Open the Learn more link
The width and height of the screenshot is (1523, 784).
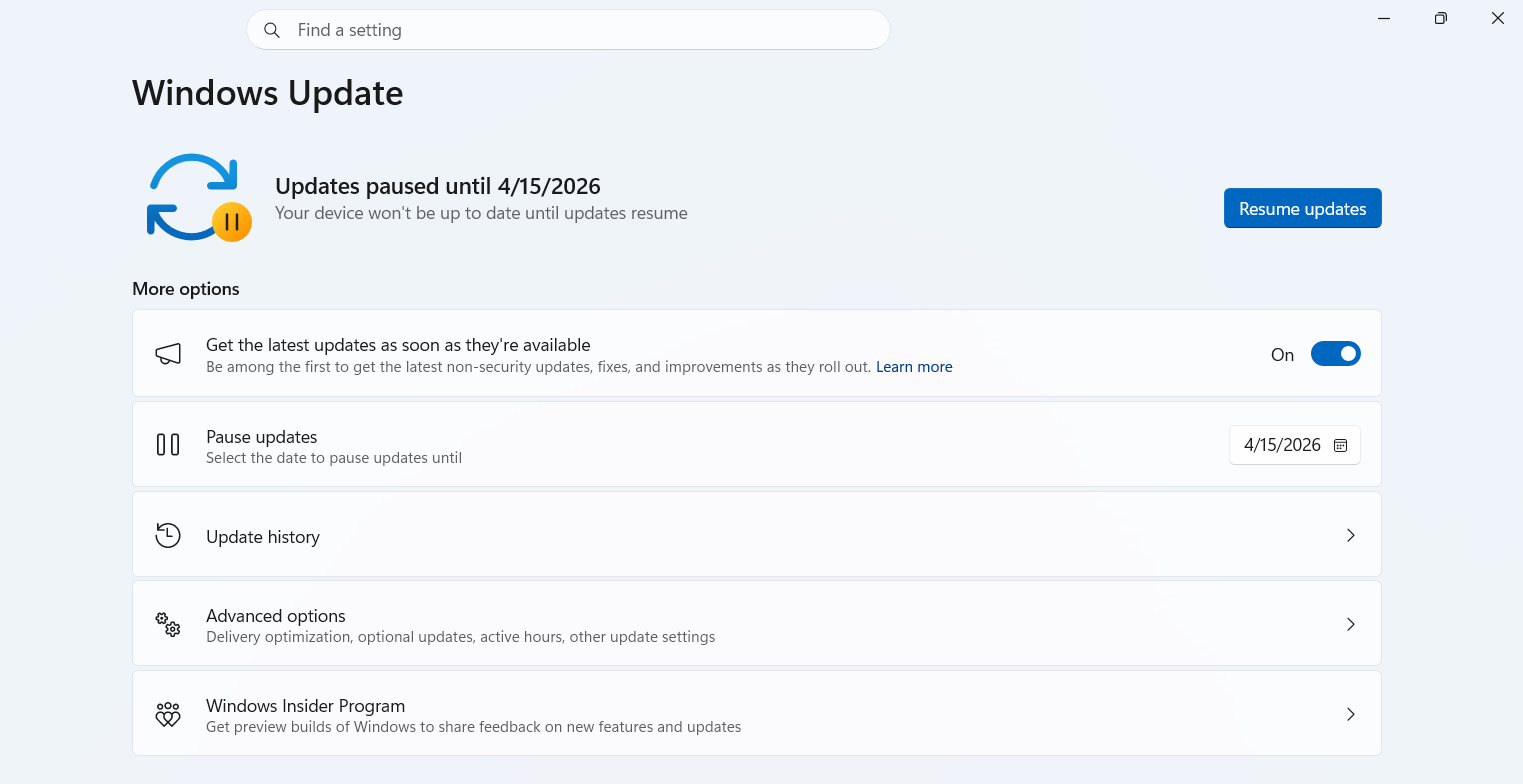(x=913, y=367)
